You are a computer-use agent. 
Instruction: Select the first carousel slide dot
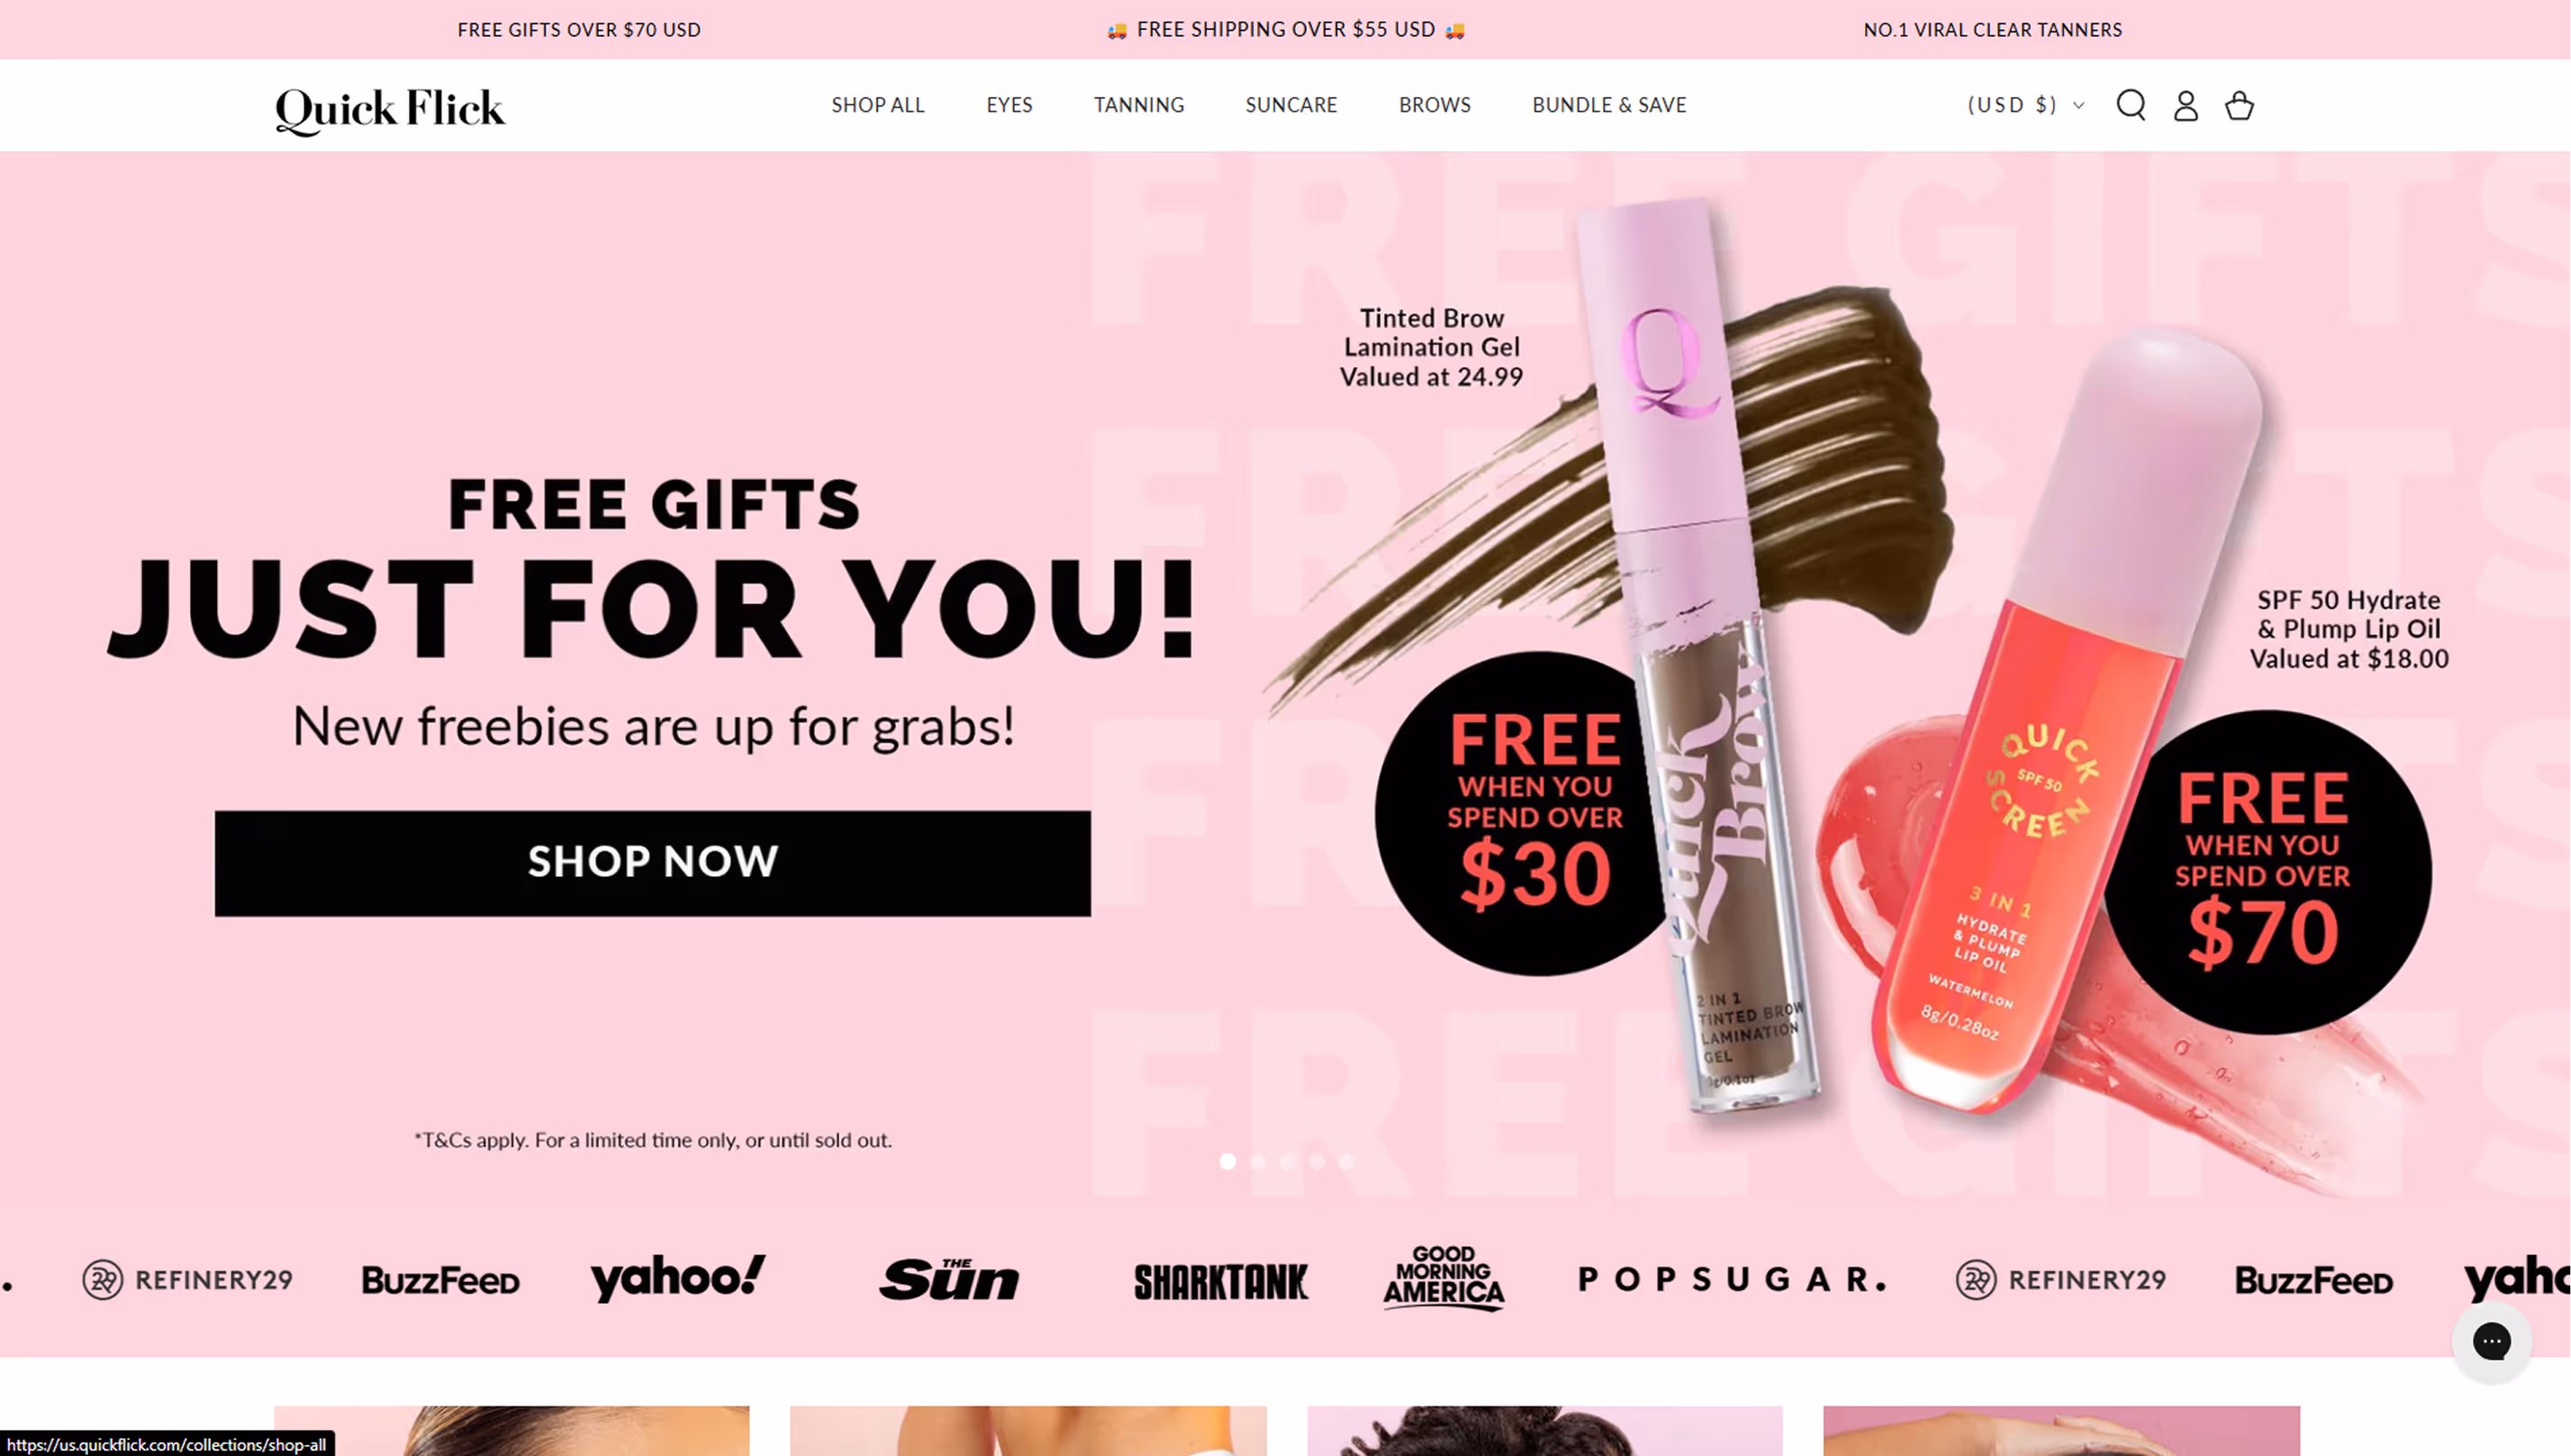point(1227,1161)
